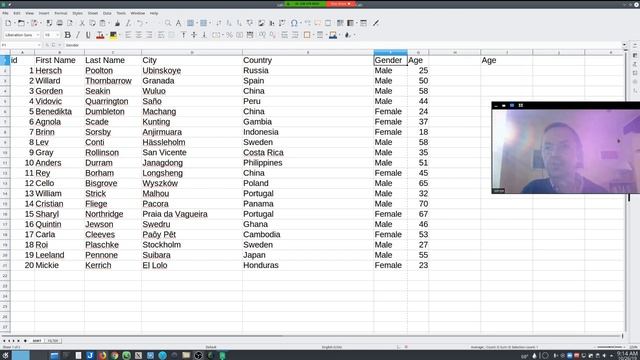Image resolution: width=640 pixels, height=360 pixels.
Task: Click the Sort Descending icon
Action: (x=240, y=23)
